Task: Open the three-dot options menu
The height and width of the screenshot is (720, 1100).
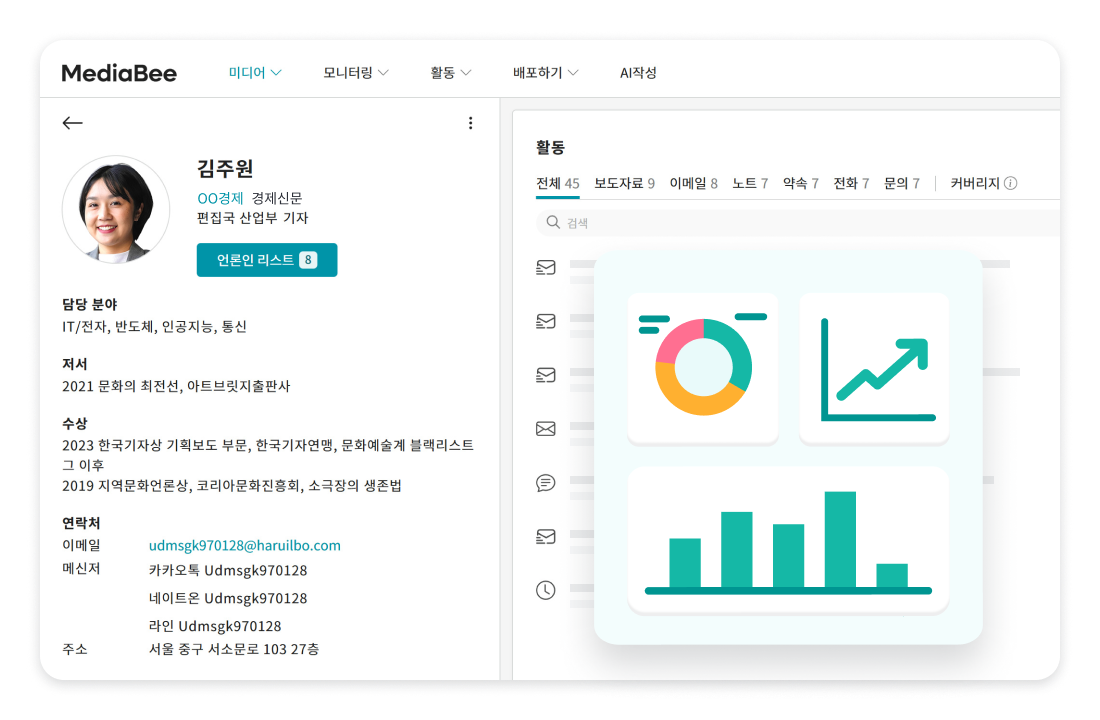Action: tap(471, 122)
